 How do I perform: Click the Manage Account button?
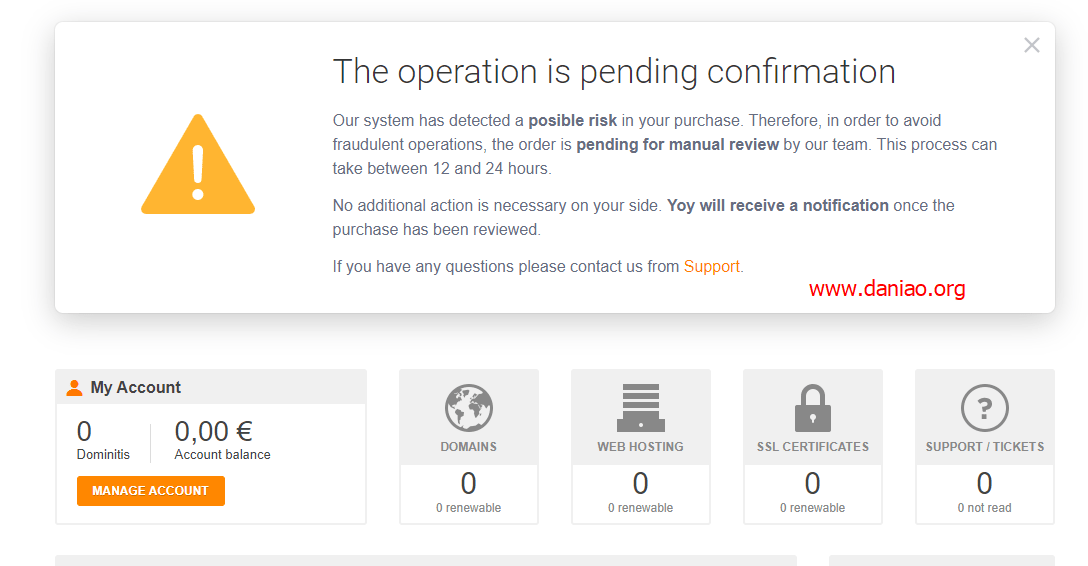[x=151, y=490]
